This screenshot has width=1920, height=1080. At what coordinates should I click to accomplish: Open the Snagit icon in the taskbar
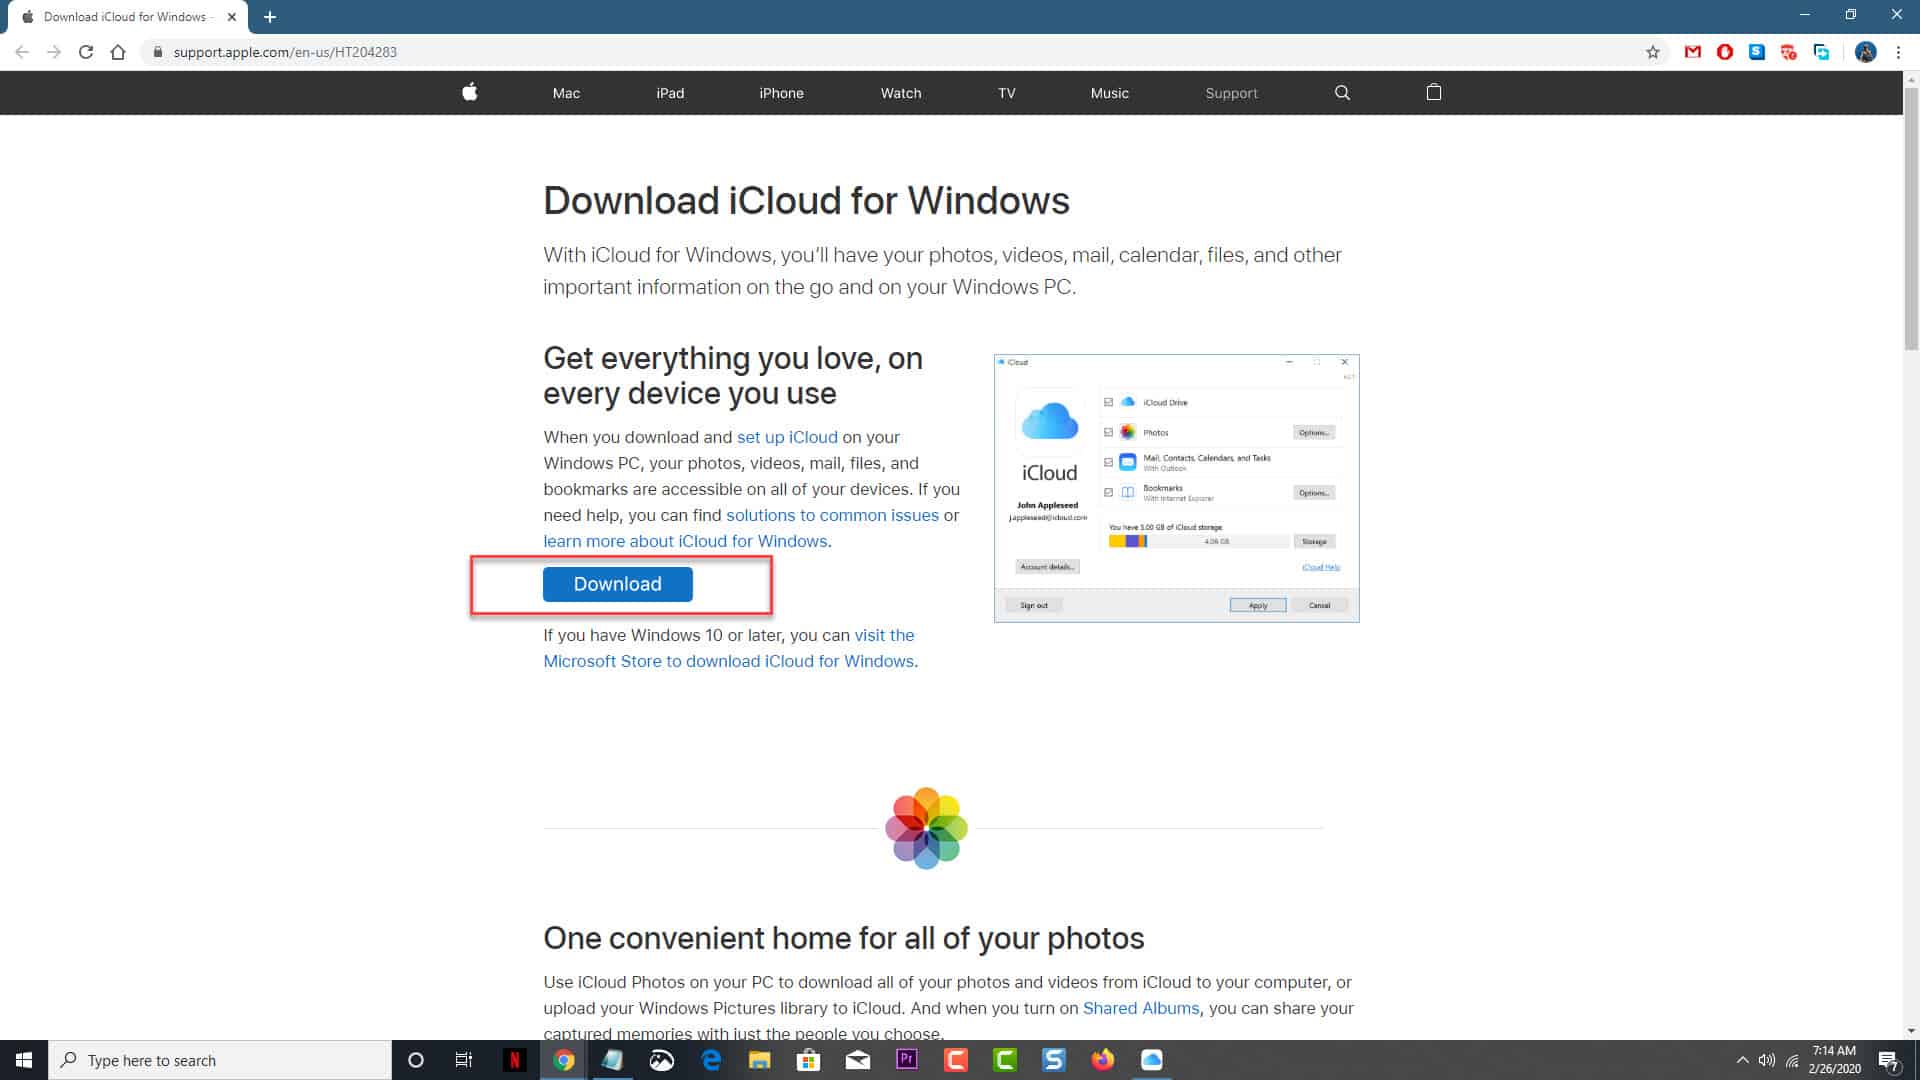1054,1060
